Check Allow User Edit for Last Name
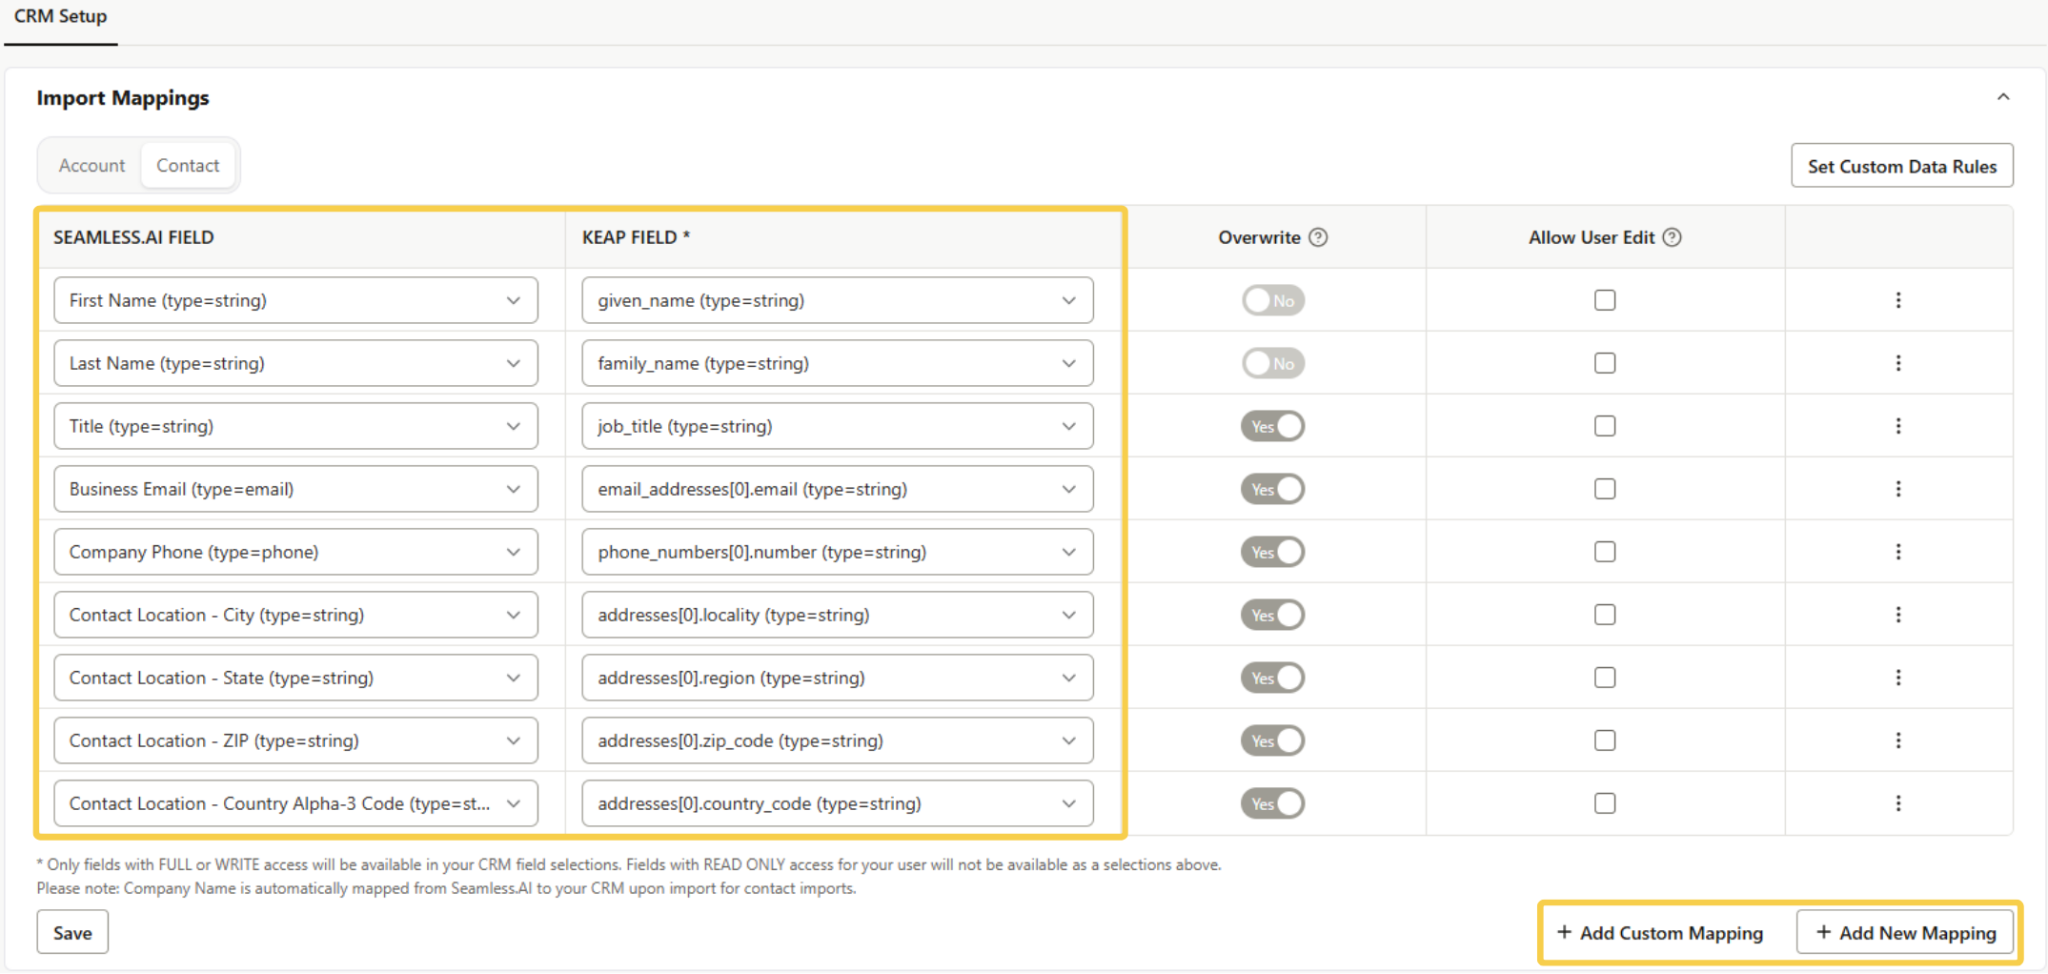This screenshot has width=2048, height=974. [1605, 363]
